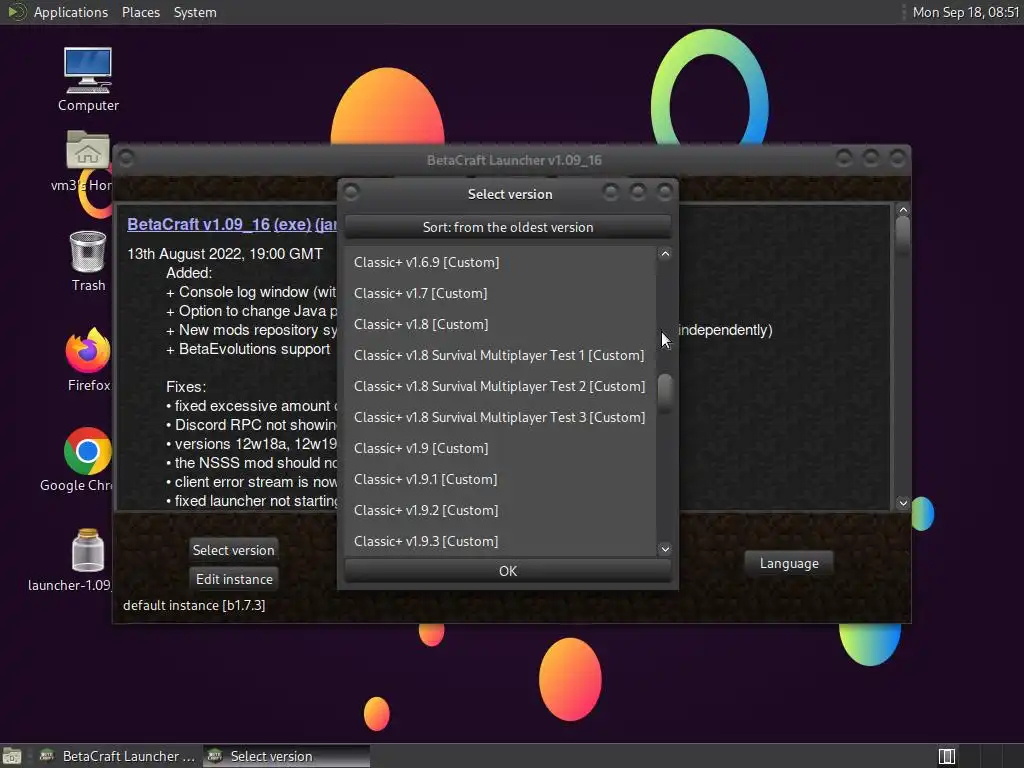Screen dimensions: 1024x768
Task: Click the menu icon next to Applications
Action: 16,12
